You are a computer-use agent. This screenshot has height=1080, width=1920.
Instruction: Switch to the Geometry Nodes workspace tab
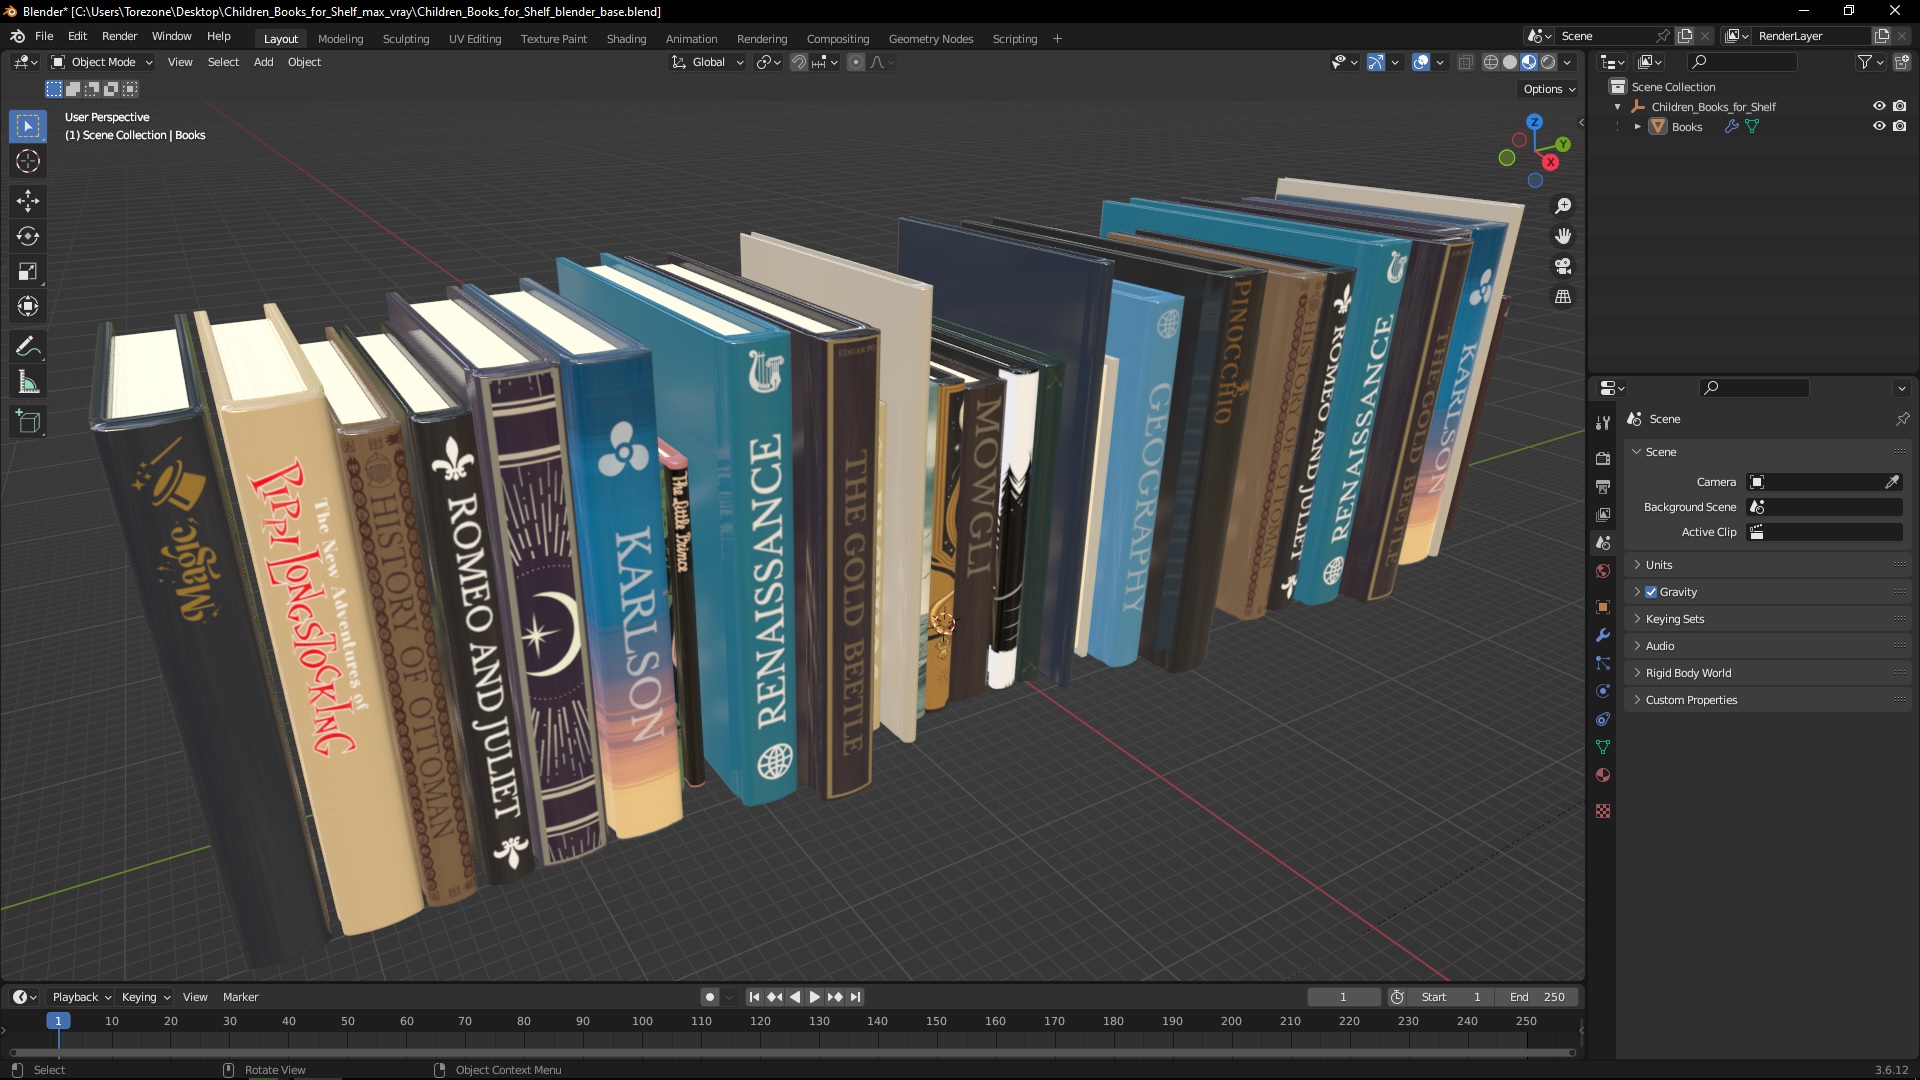[930, 39]
